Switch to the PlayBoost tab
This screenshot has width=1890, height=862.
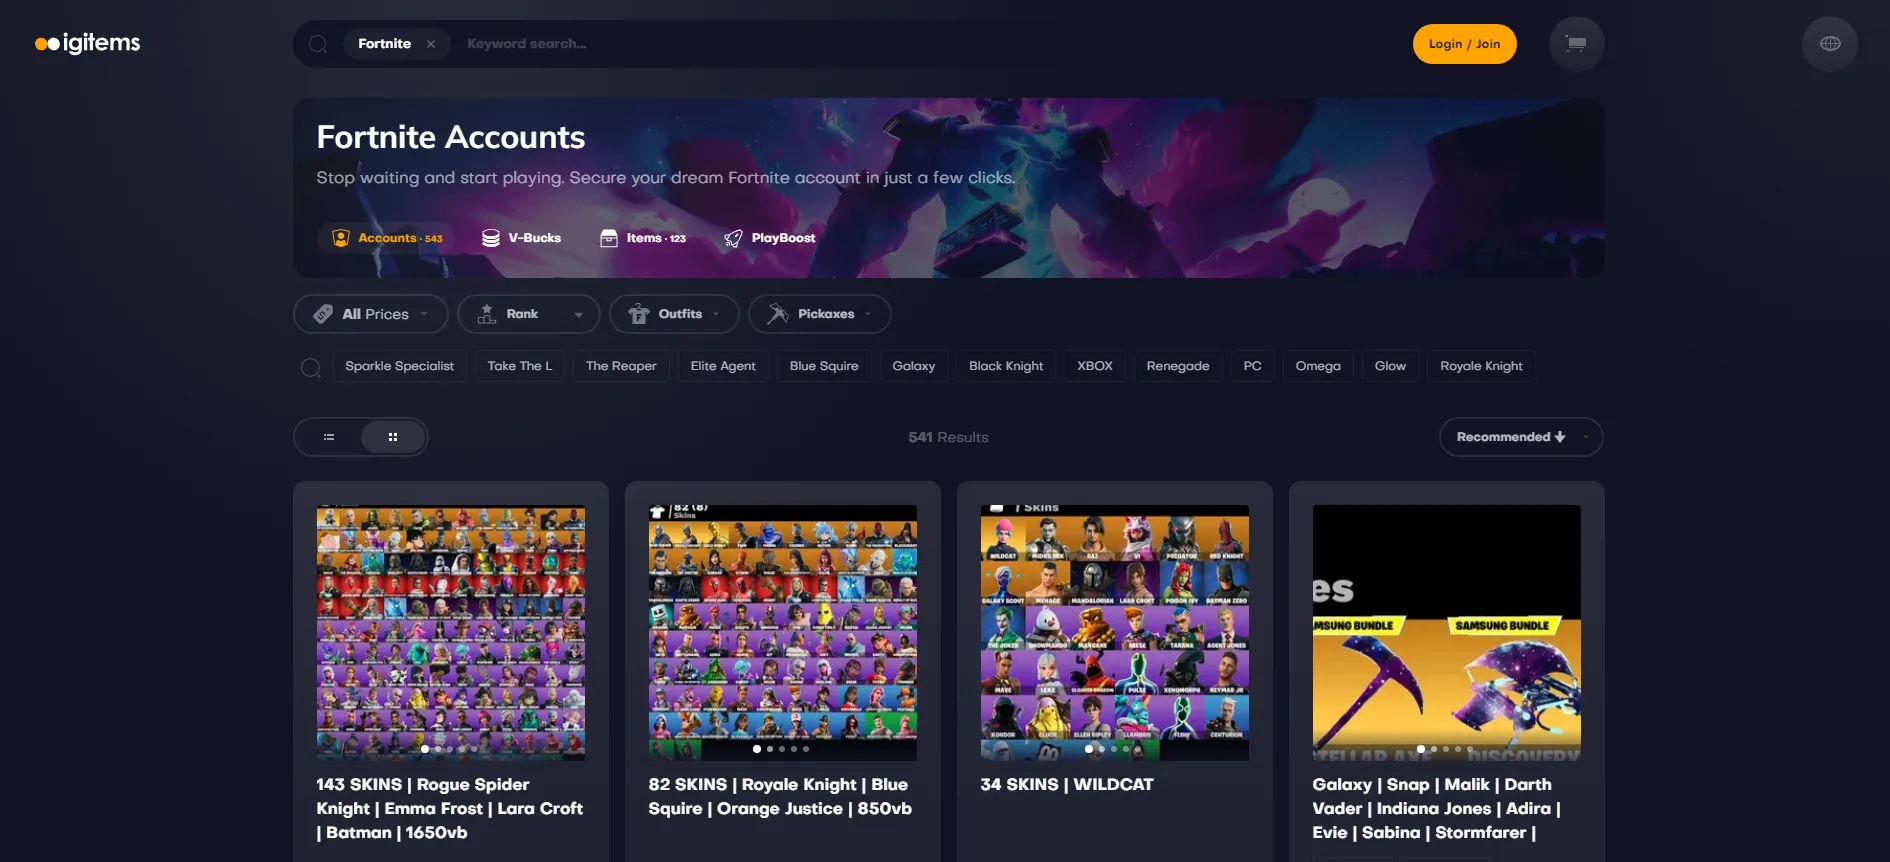coord(770,238)
